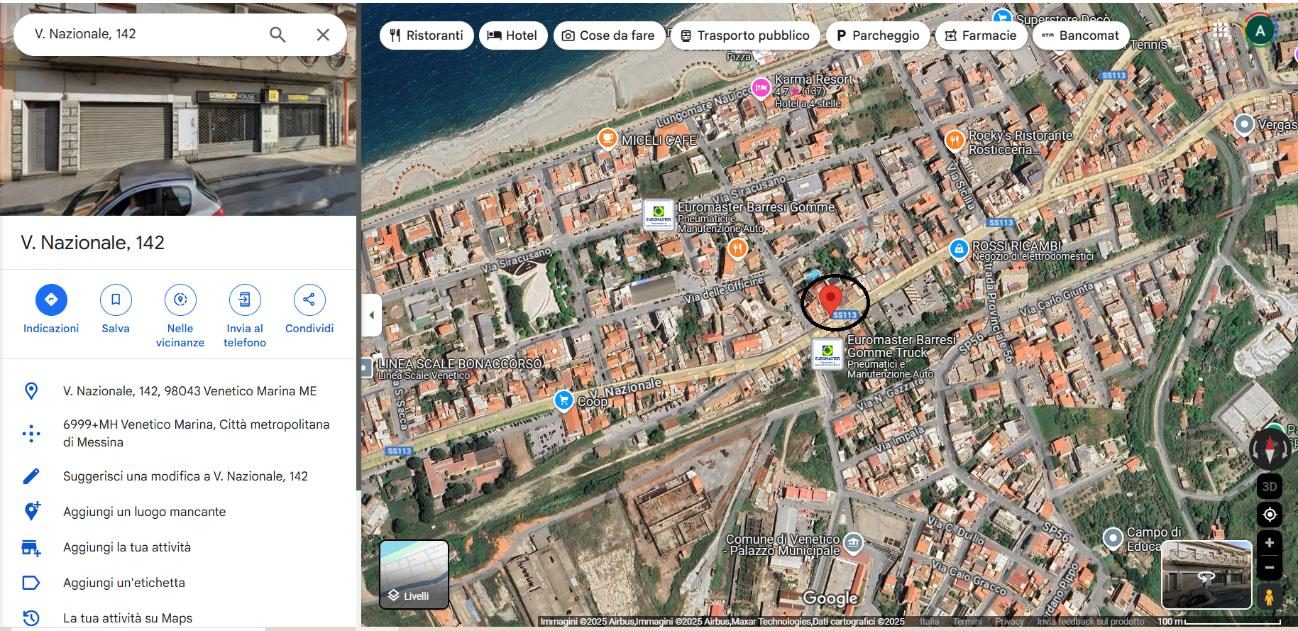Image resolution: width=1298 pixels, height=631 pixels.
Task: Click the restaurant marker on Via delle Officine
Action: (737, 248)
